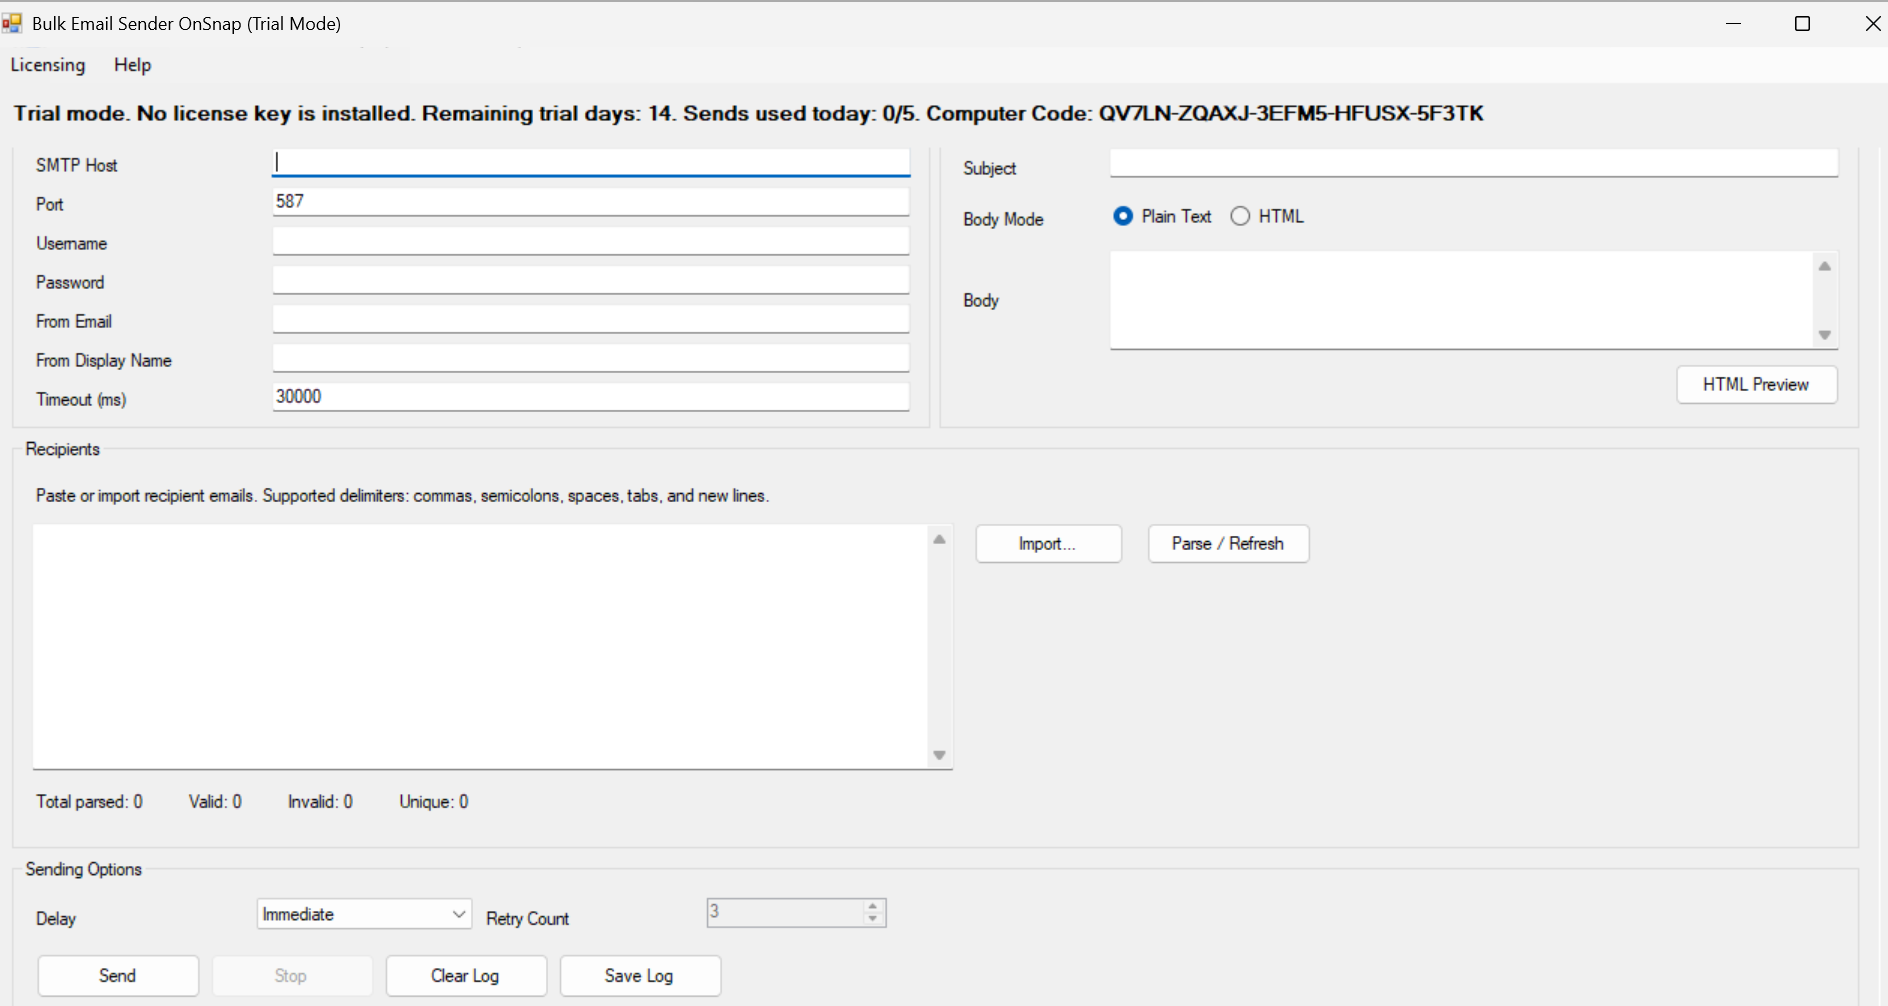Open the Help menu
The height and width of the screenshot is (1006, 1888).
132,65
